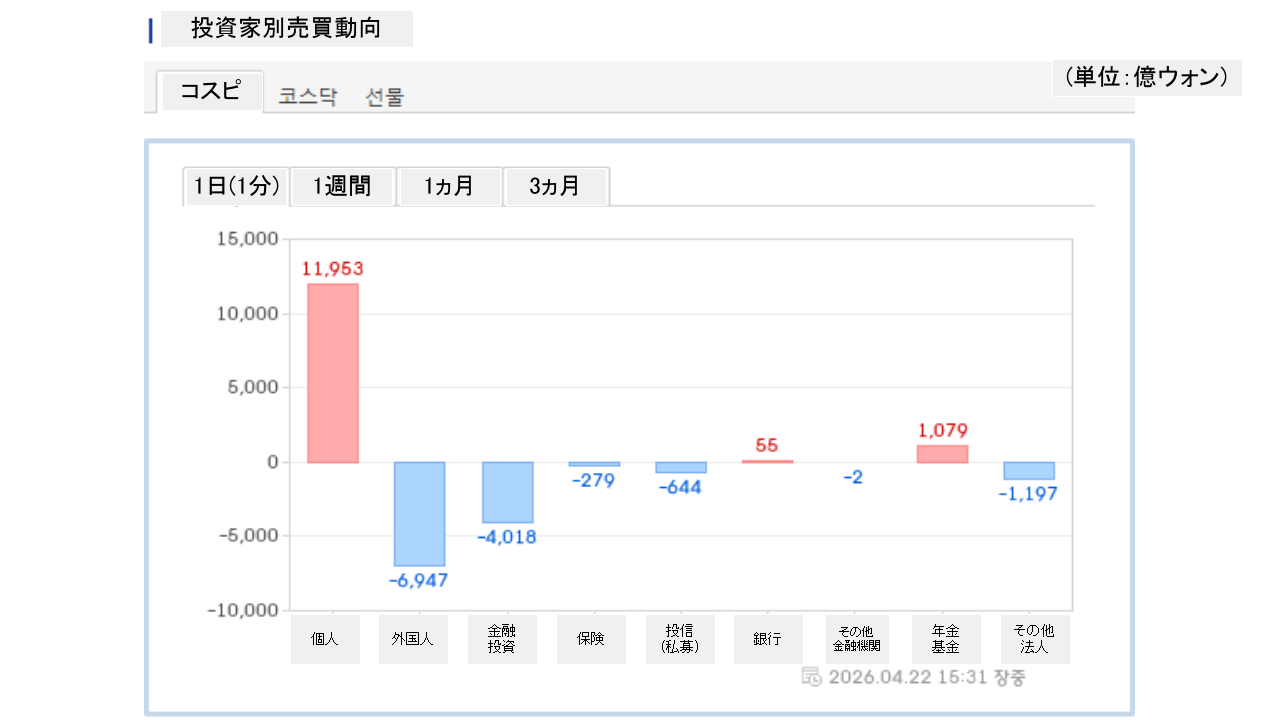
Task: Select the blue 金融投資 bar showing -4,018
Action: pyautogui.click(x=508, y=492)
